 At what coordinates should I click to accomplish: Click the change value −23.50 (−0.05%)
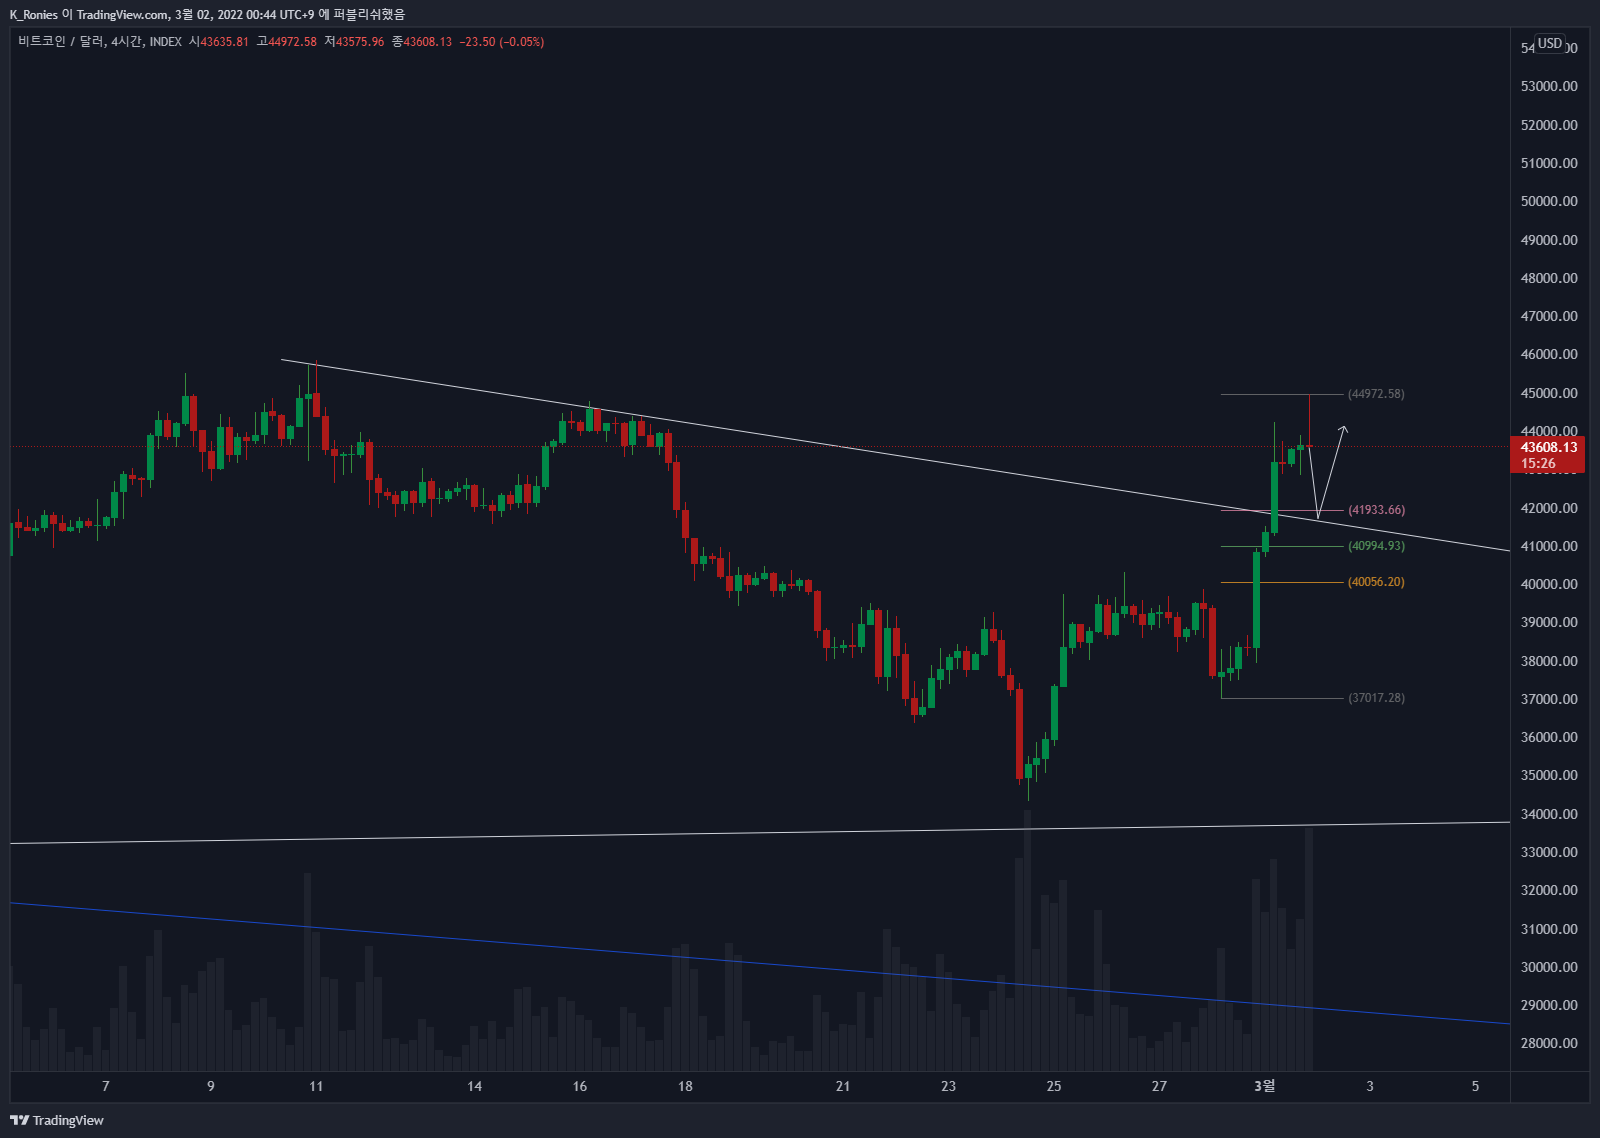coord(502,42)
